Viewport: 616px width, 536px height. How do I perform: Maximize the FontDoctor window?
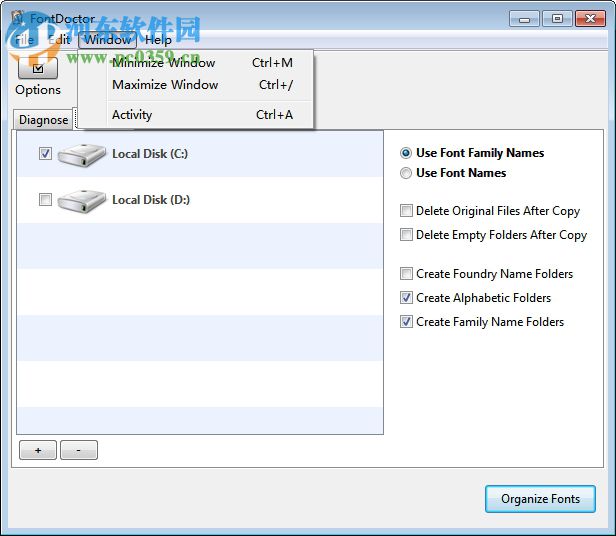[557, 18]
